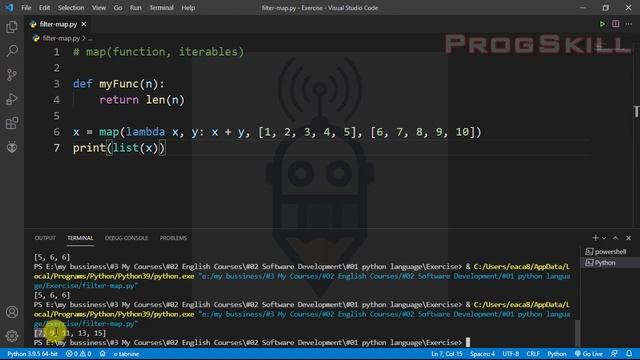
Task: Click return len(n) on line 4
Action: 142,100
